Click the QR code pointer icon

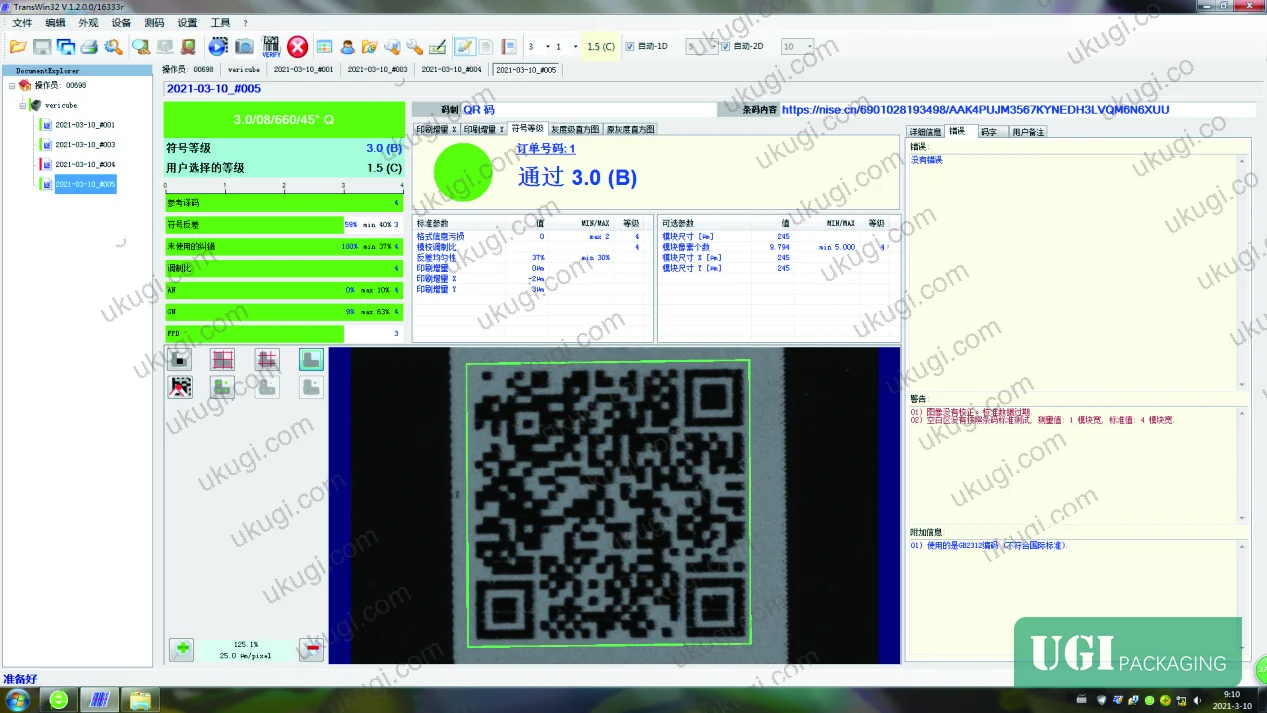(180, 387)
